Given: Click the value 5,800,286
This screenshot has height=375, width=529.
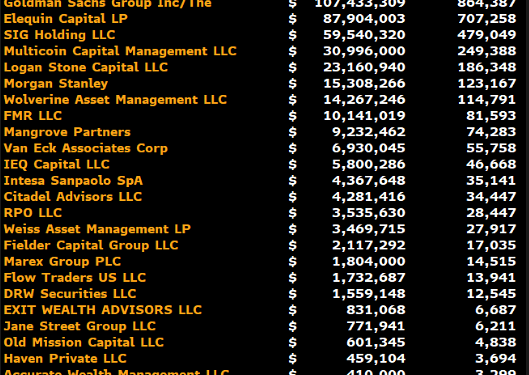Looking at the screenshot, I should [368, 165].
